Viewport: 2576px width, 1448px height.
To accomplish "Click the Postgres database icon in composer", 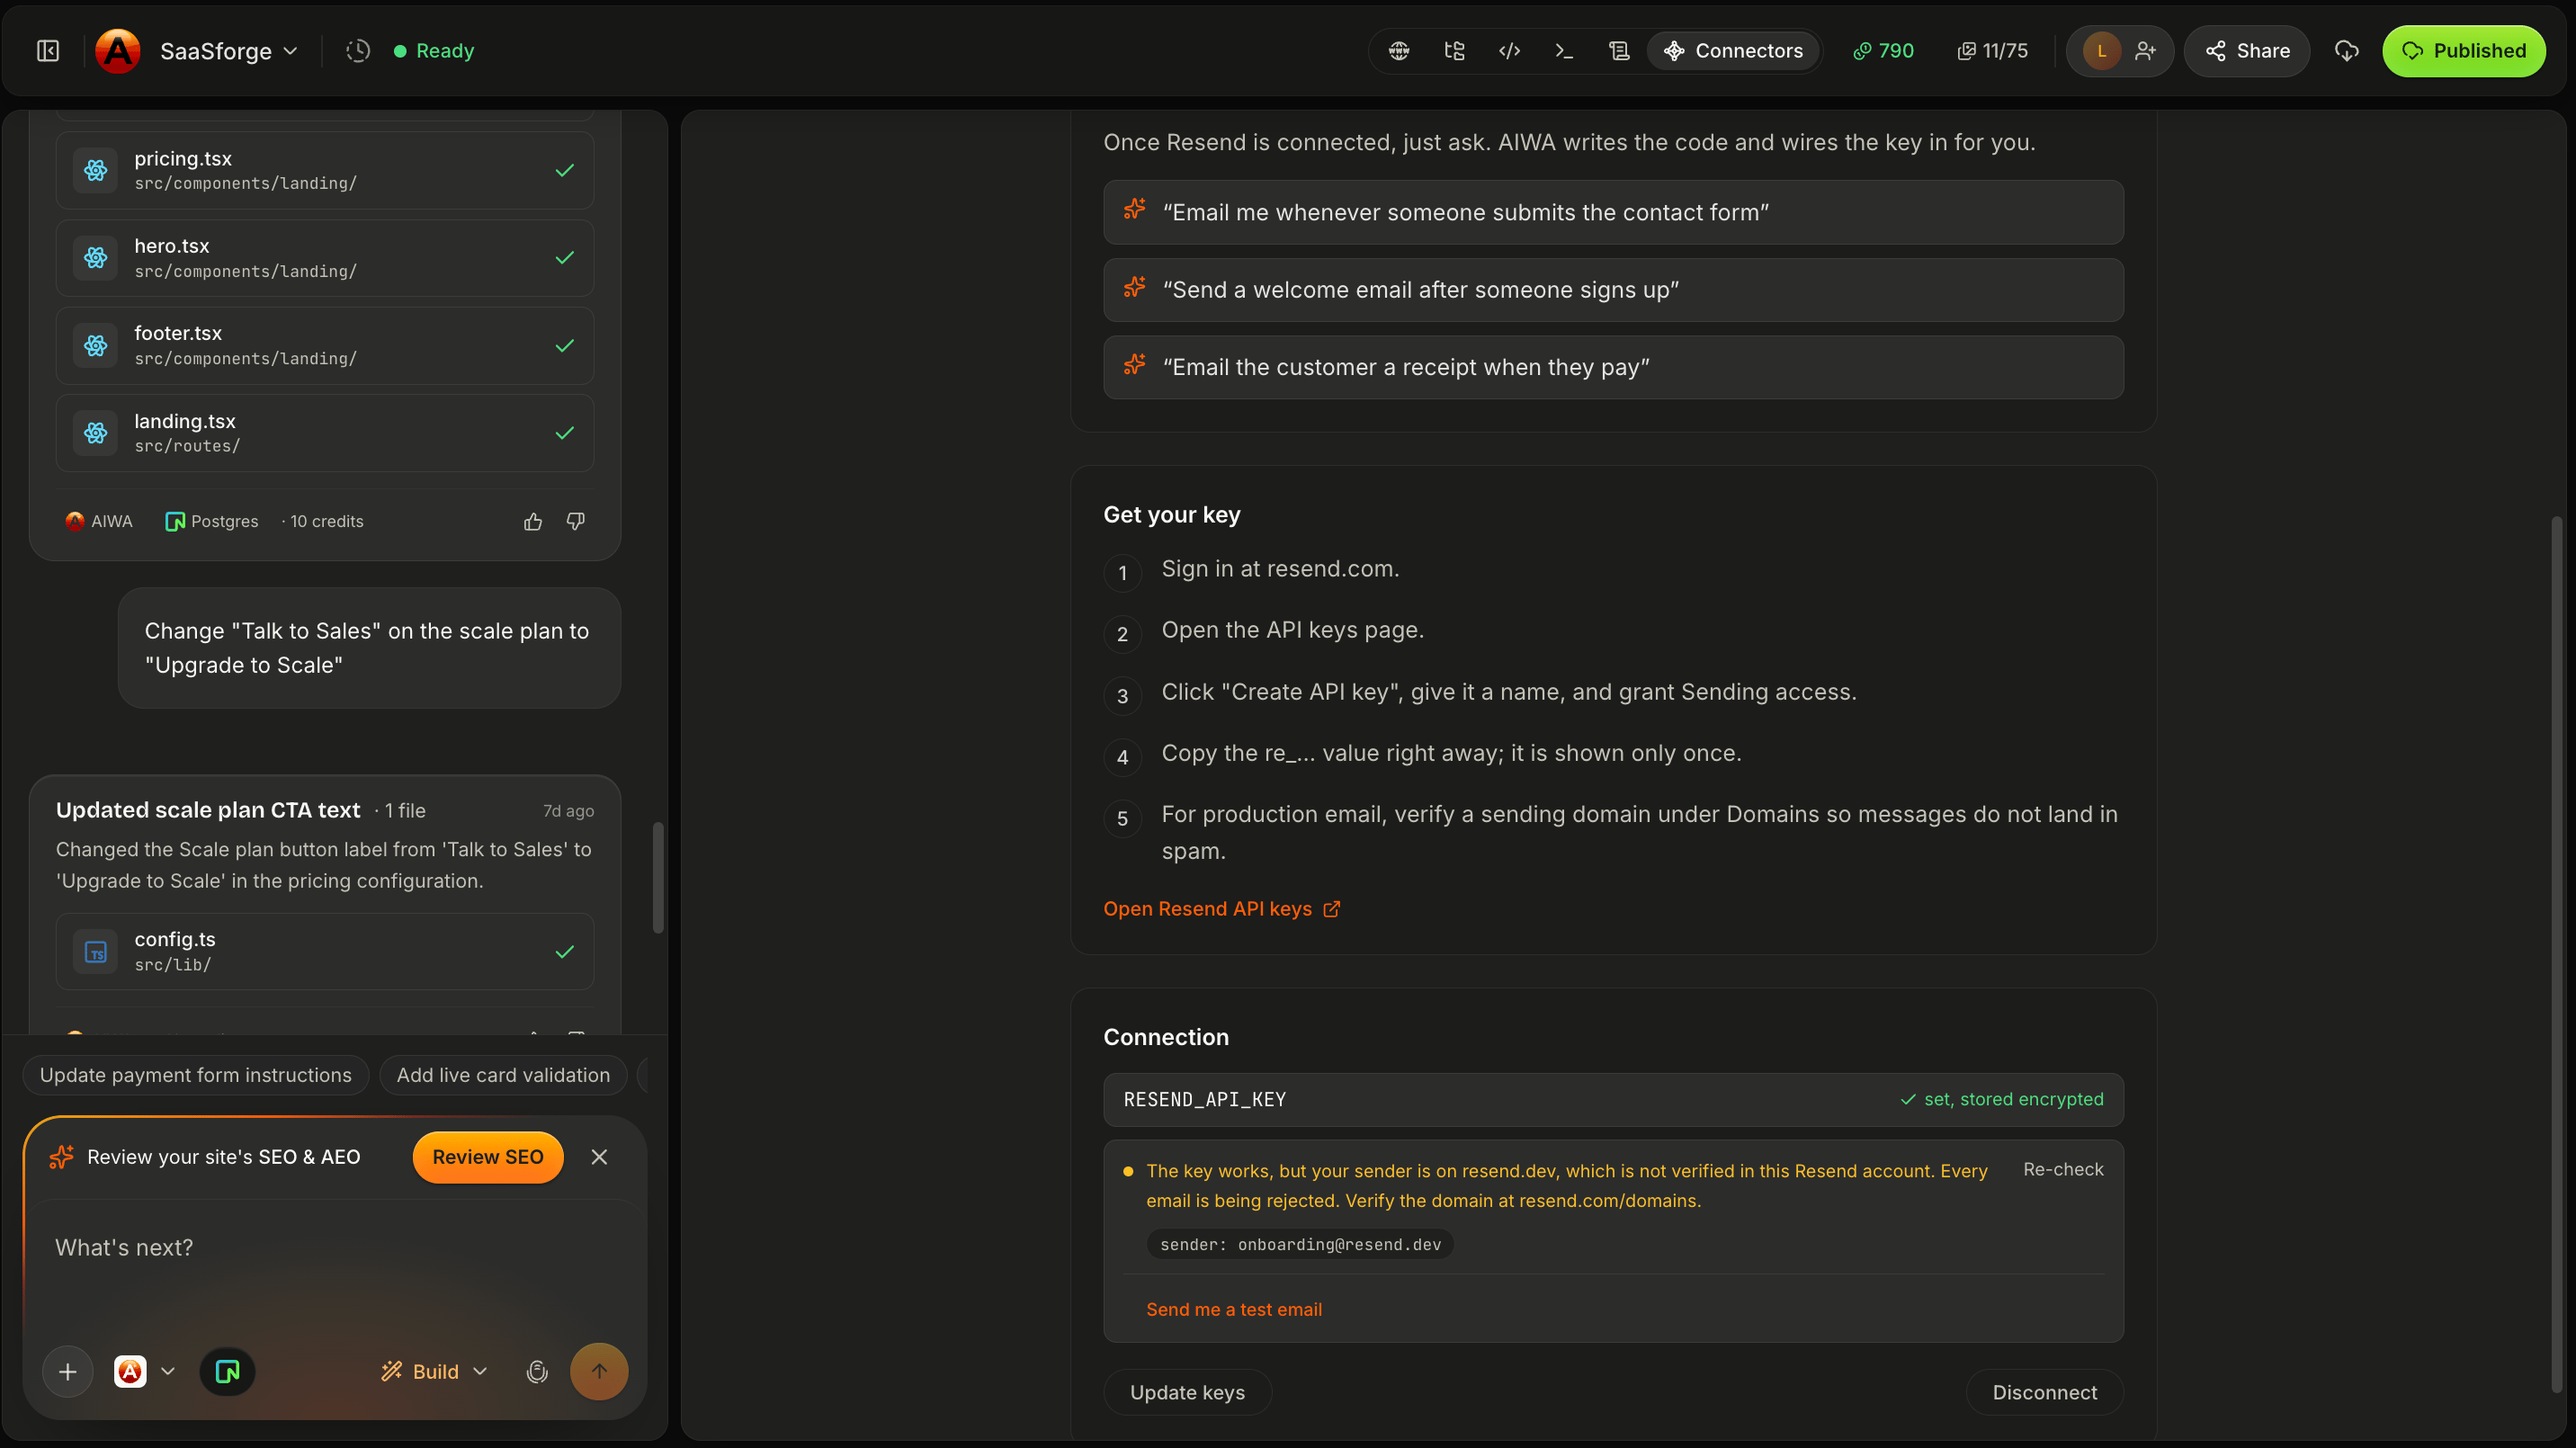I will coord(227,1372).
